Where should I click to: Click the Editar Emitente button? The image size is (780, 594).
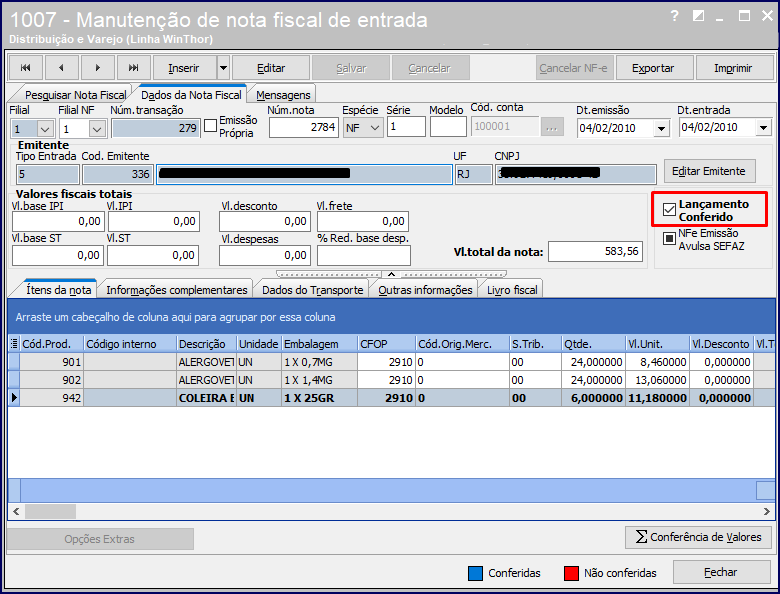(709, 171)
